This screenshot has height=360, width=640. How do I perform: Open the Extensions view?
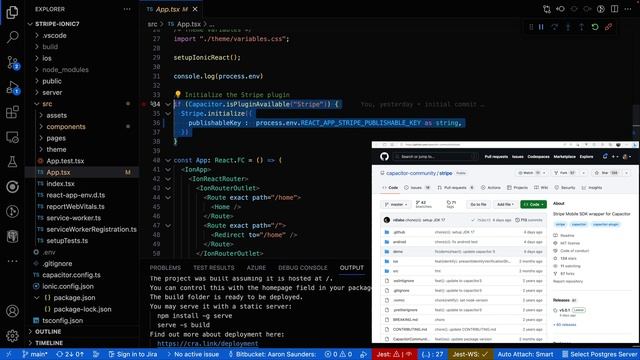pyautogui.click(x=12, y=112)
